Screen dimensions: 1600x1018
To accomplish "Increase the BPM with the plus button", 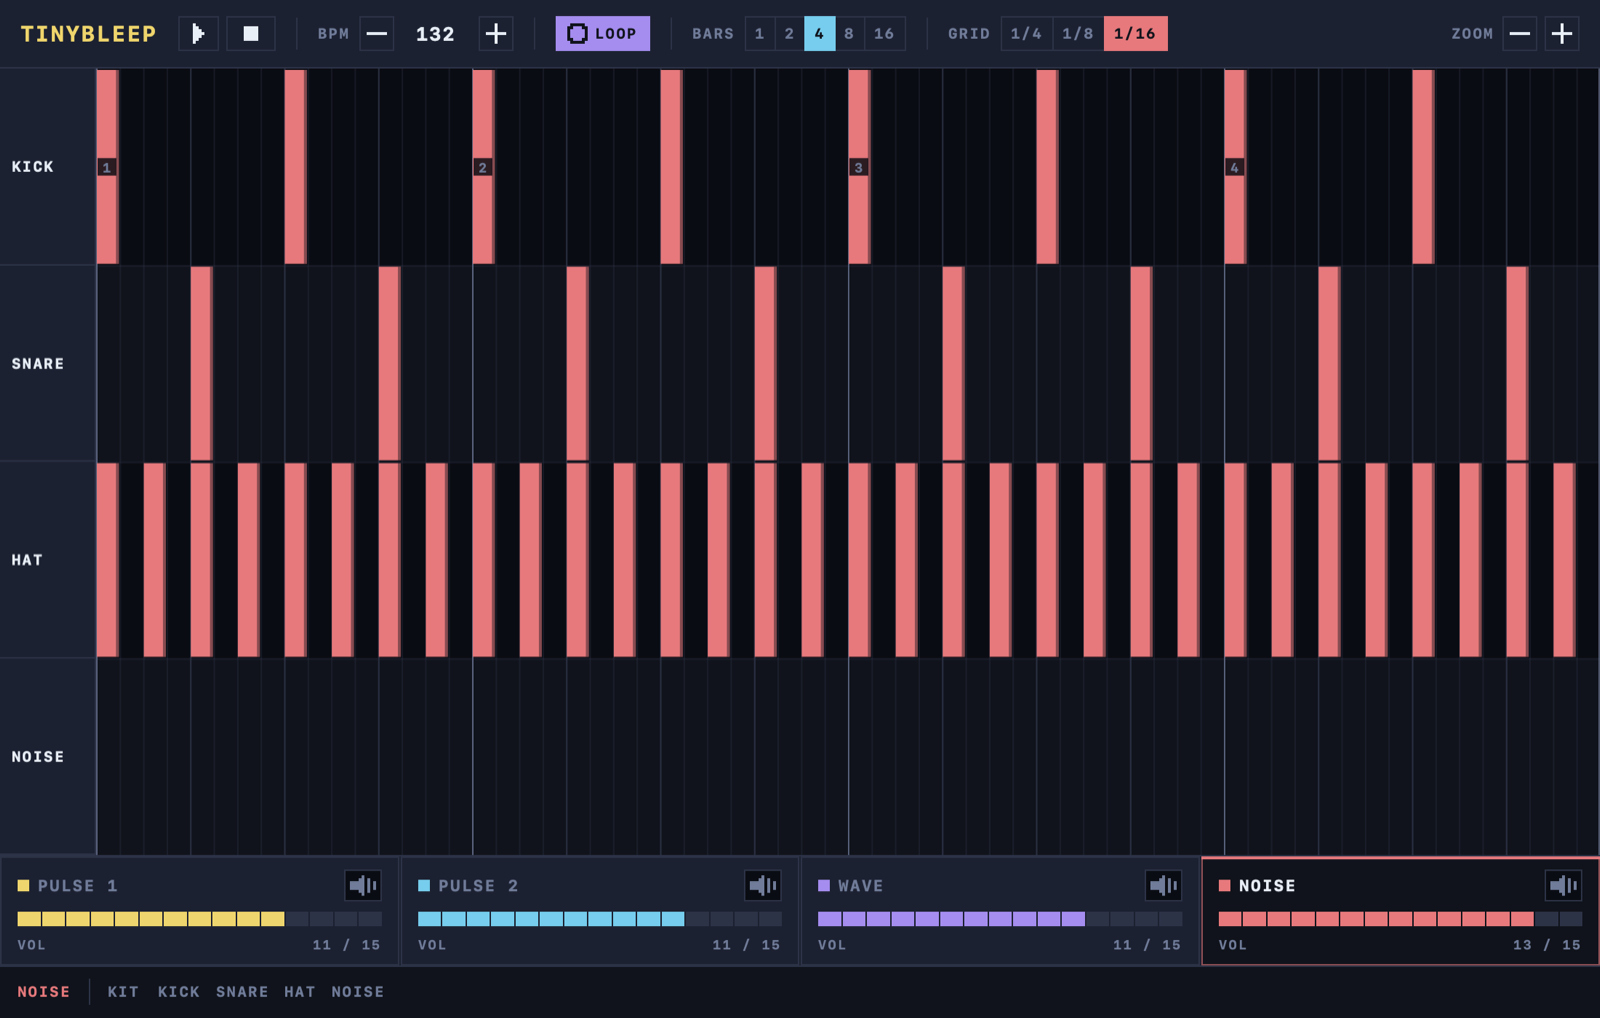I will pyautogui.click(x=495, y=33).
